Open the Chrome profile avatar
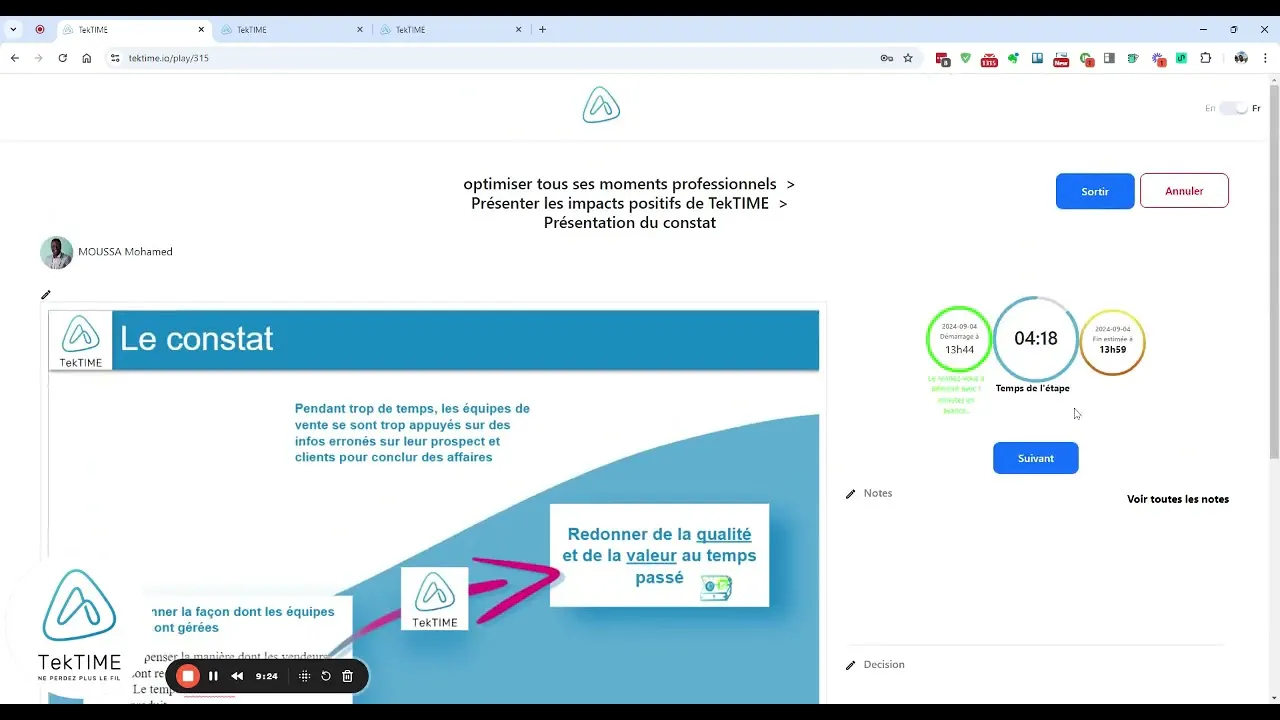1280x720 pixels. 1241,58
